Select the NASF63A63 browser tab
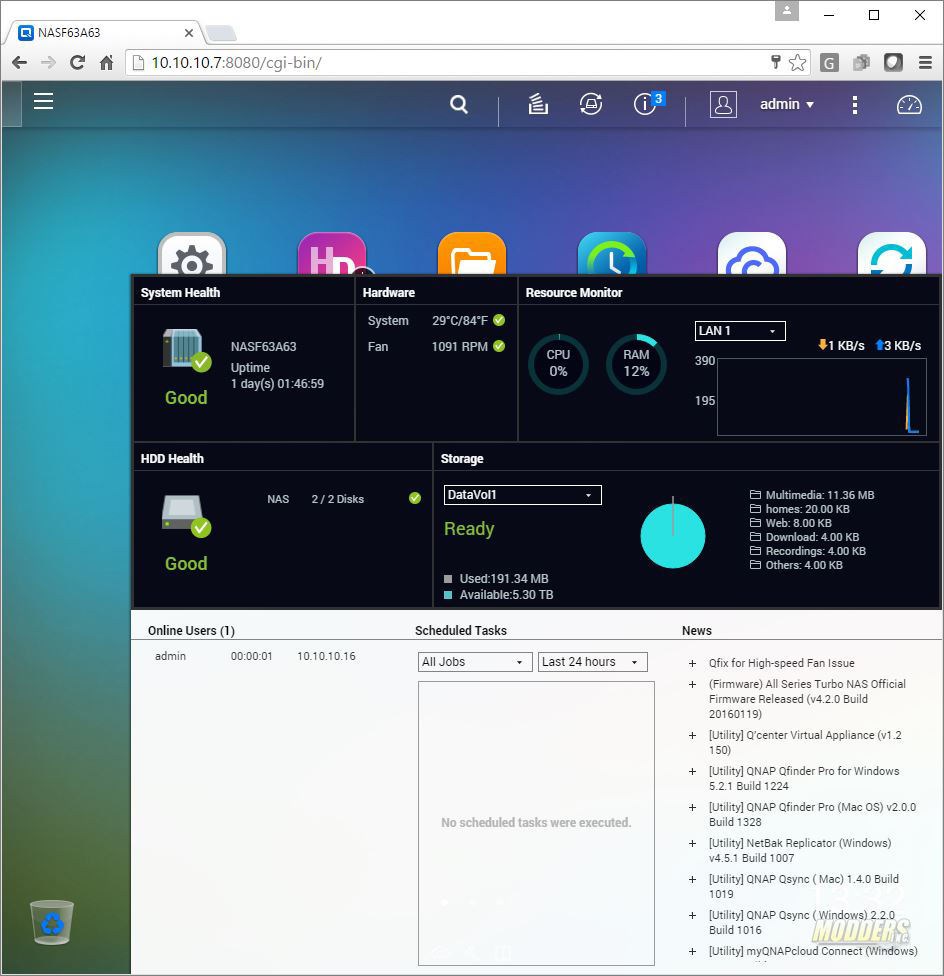Screen dimensions: 944x976 103,32
